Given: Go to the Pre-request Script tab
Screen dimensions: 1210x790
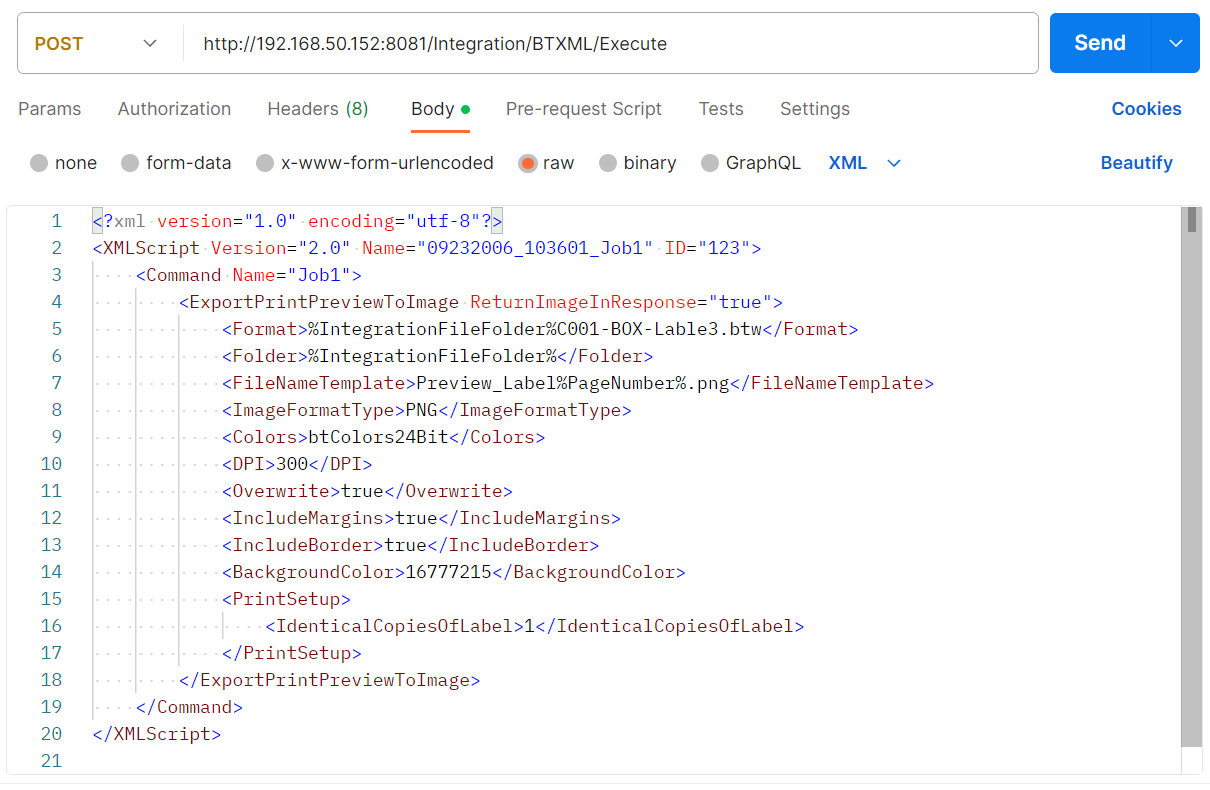Looking at the screenshot, I should 583,109.
